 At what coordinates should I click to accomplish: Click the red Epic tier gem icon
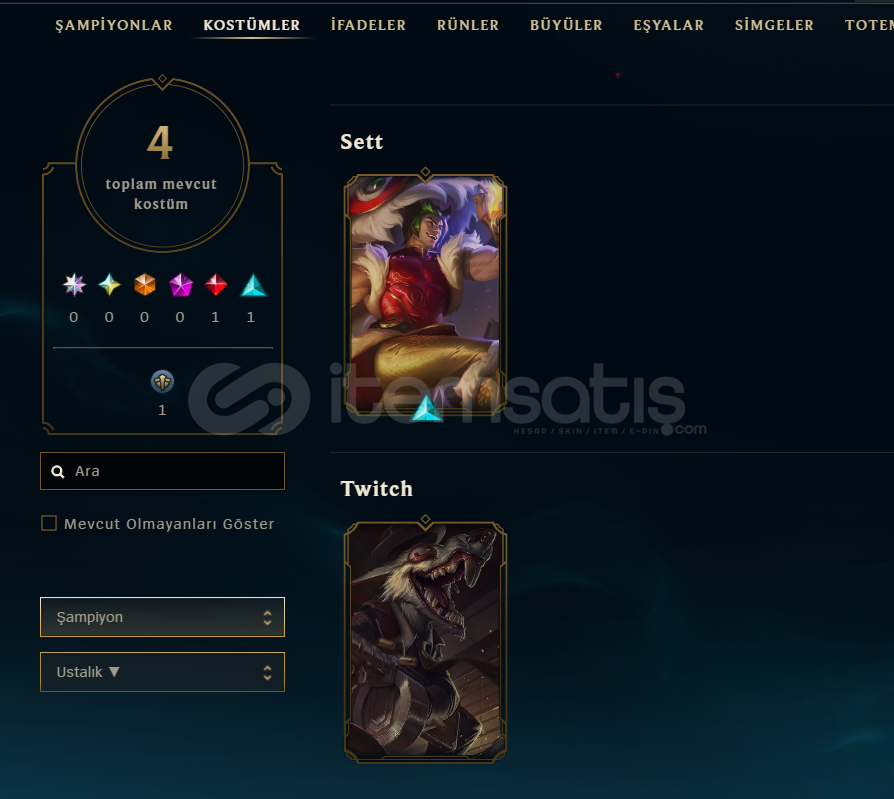pos(216,284)
